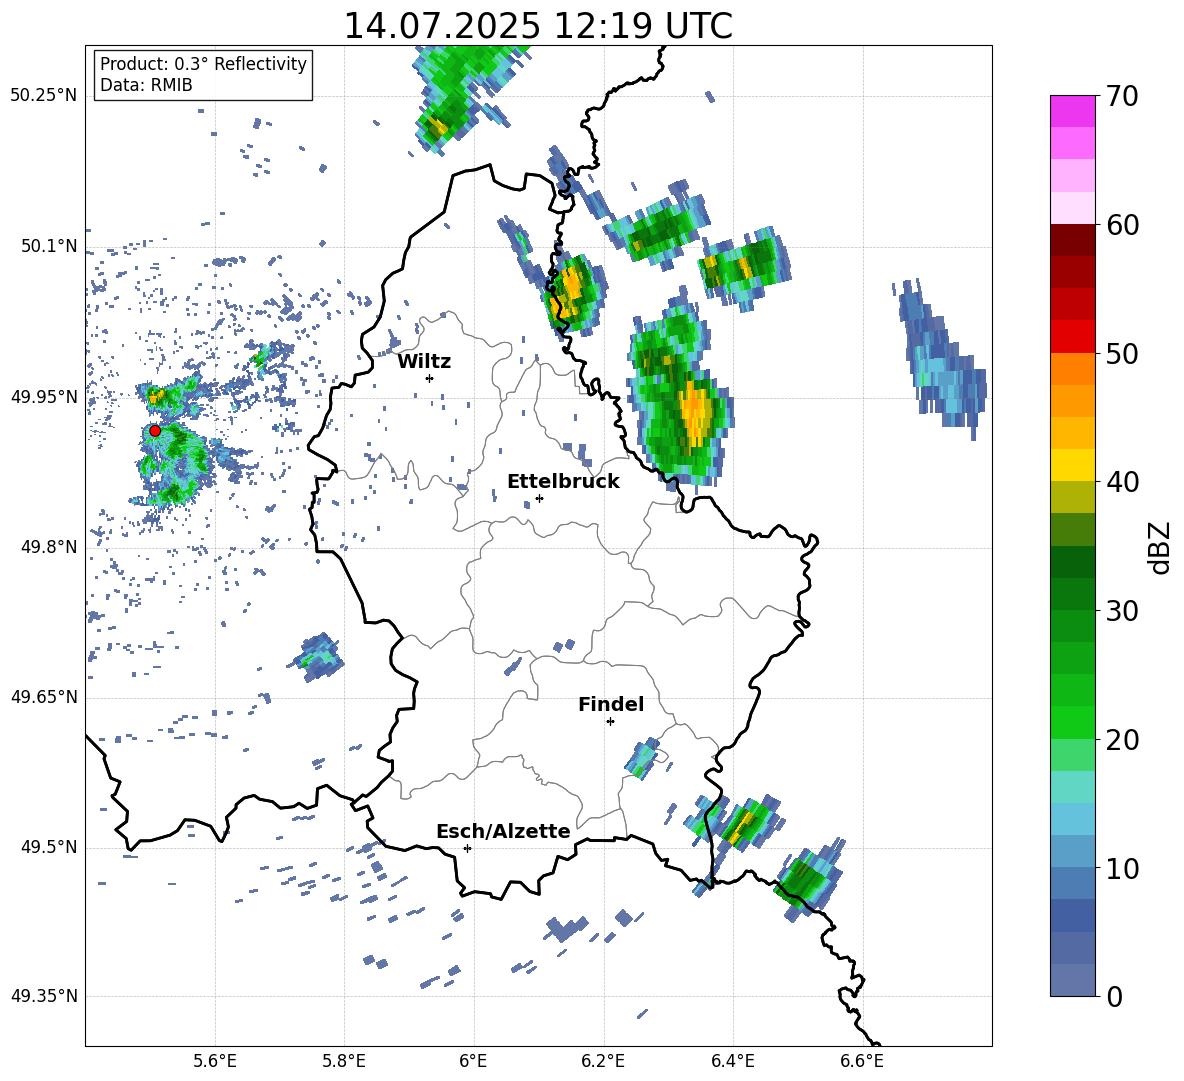Click the Ettelbruck city label
Image resolution: width=1184 pixels, height=1081 pixels.
563,482
